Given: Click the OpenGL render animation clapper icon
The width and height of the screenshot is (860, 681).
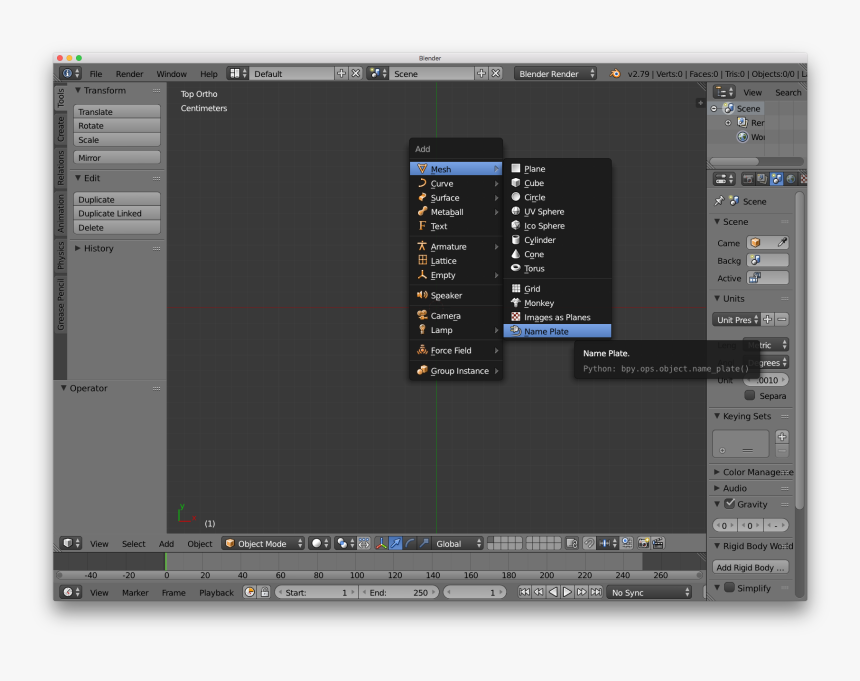Looking at the screenshot, I should point(658,543).
